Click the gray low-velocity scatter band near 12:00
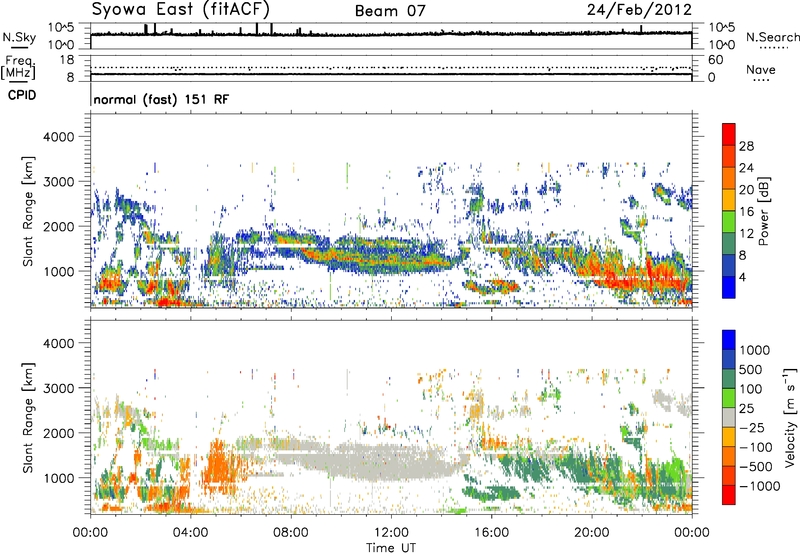This screenshot has height=554, width=800. click(393, 462)
